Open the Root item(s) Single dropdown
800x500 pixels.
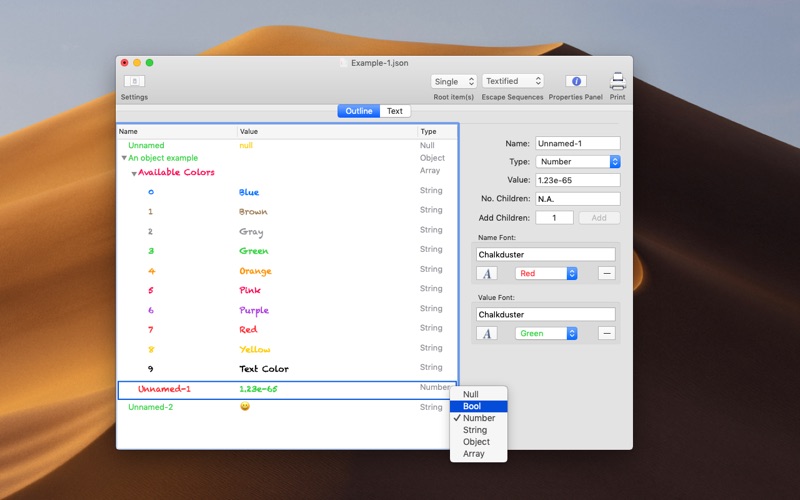[x=454, y=81]
